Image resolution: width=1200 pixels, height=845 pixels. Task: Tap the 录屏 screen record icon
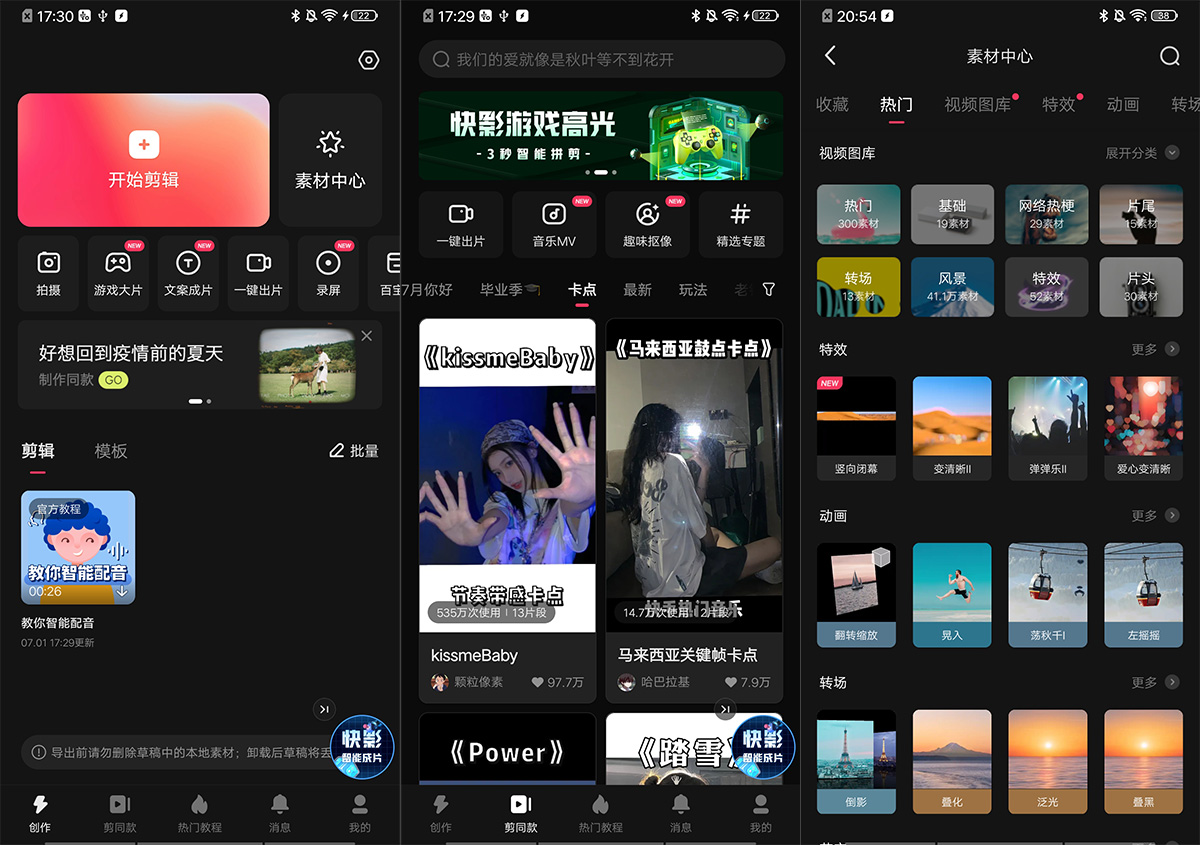pos(328,263)
